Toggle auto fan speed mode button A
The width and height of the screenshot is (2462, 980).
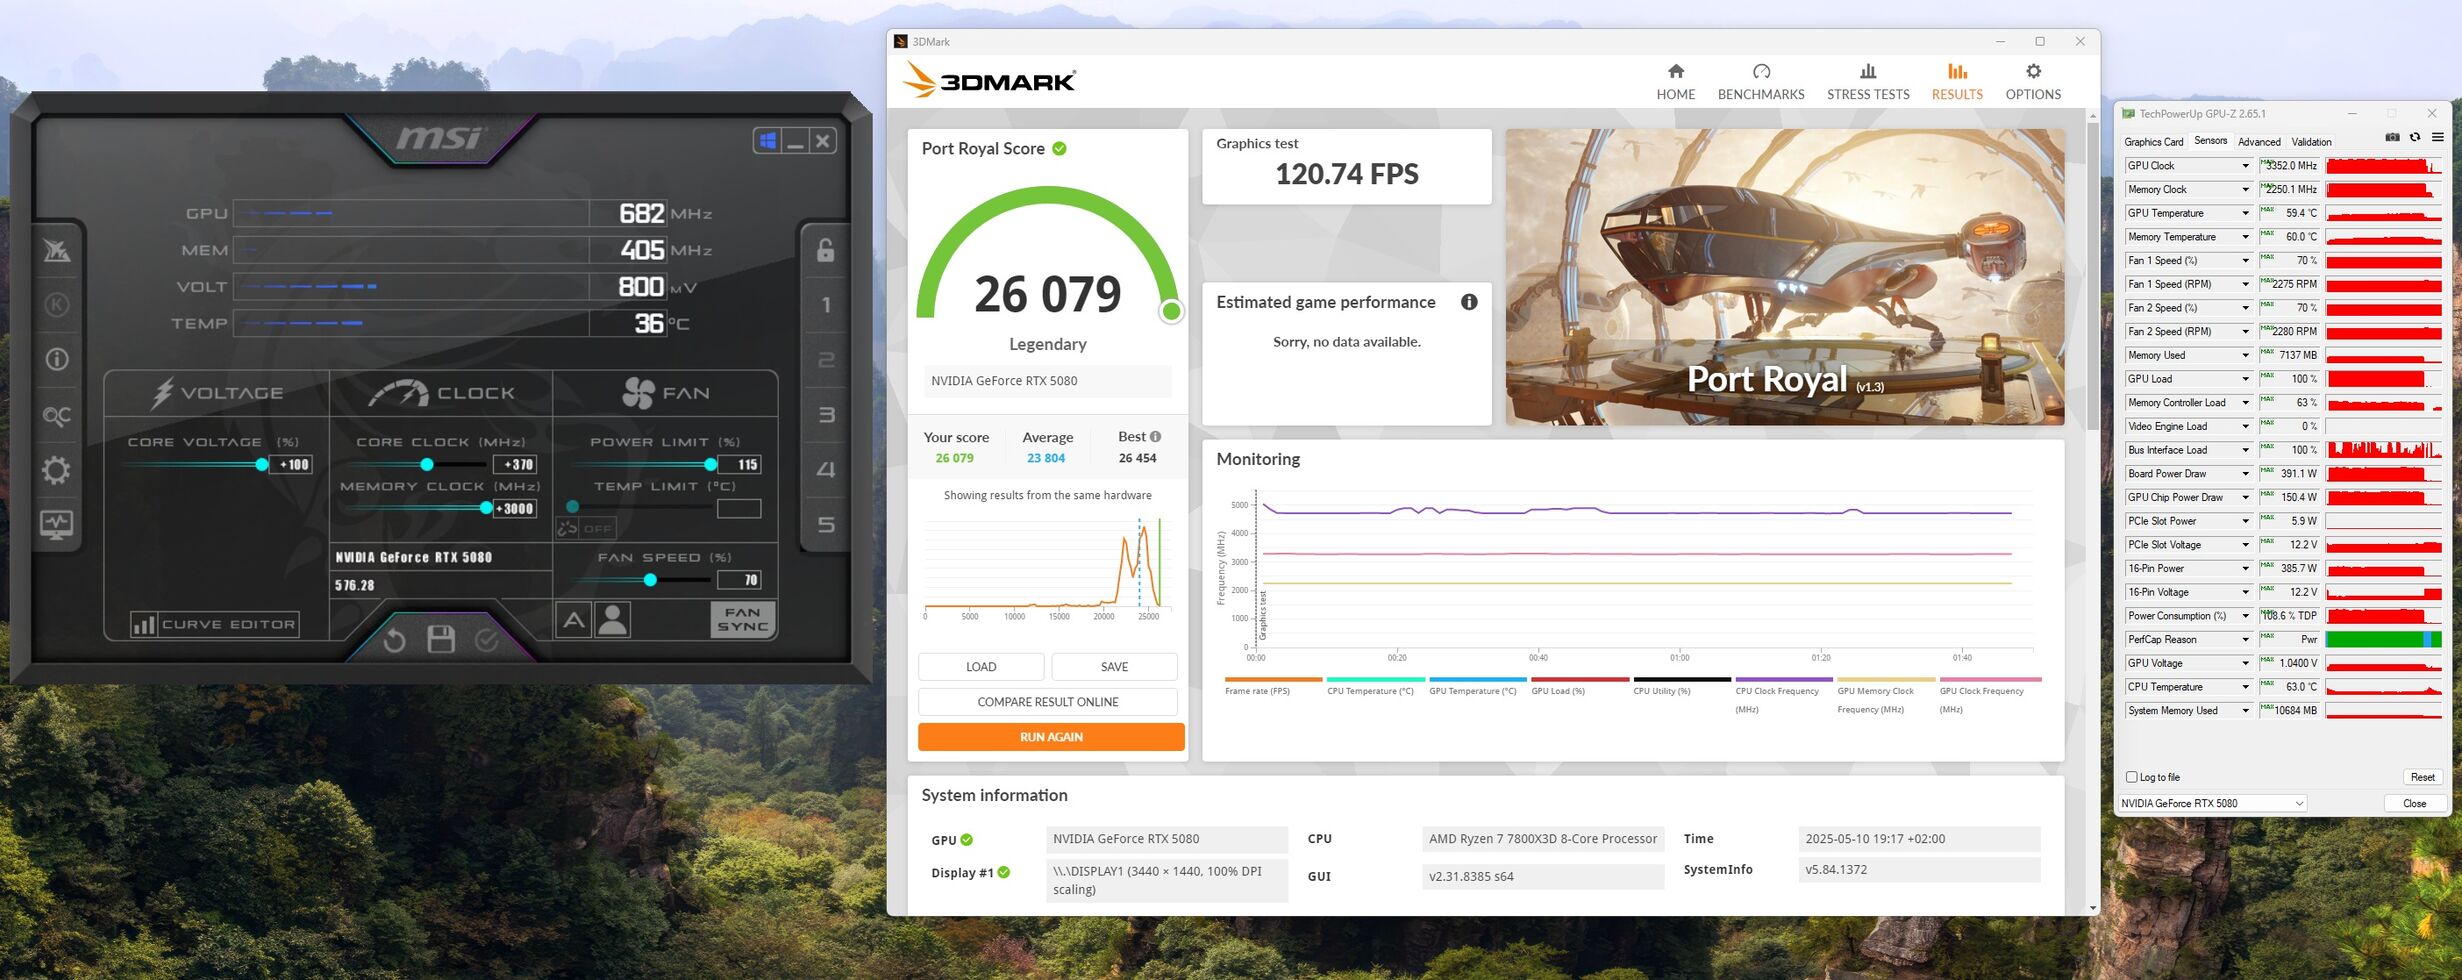pyautogui.click(x=573, y=620)
